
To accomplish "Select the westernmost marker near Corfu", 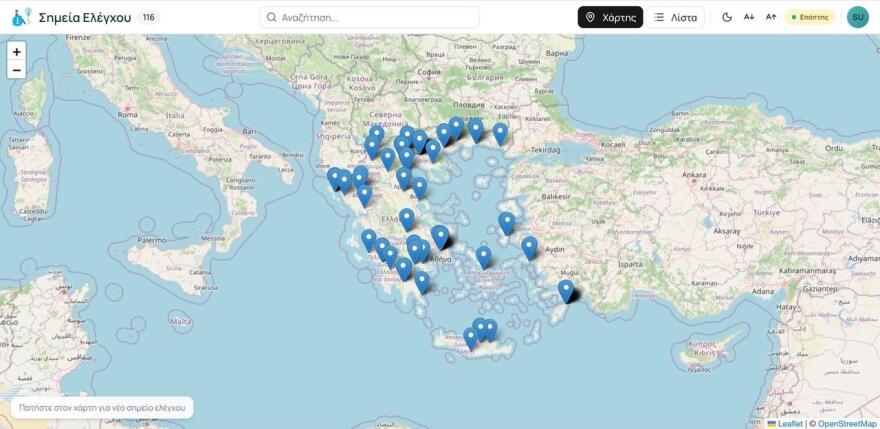I will 334,179.
